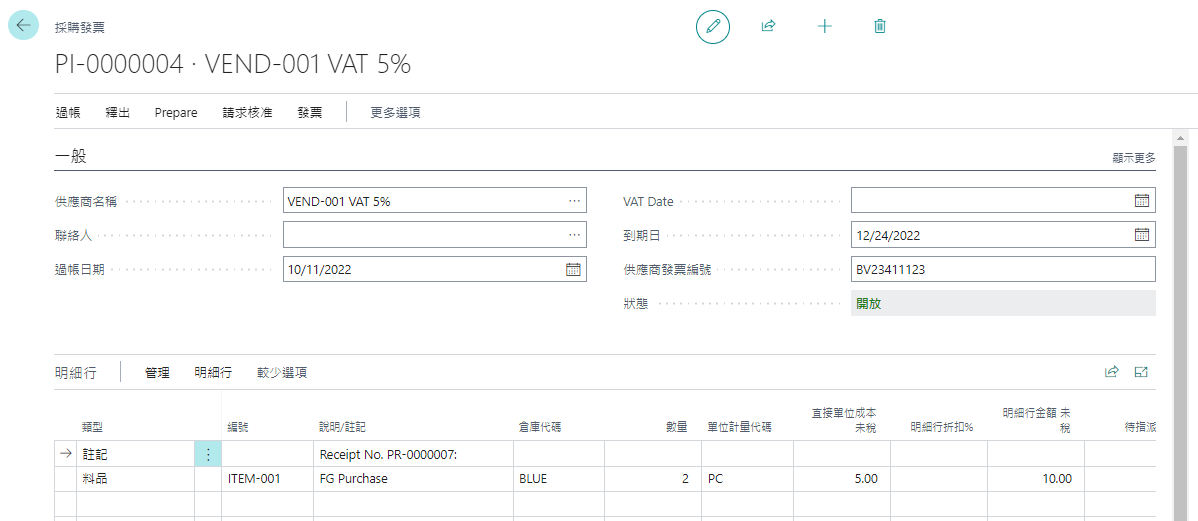This screenshot has width=1198, height=521.
Task: Show 更多選項 in action bar
Action: click(x=395, y=112)
